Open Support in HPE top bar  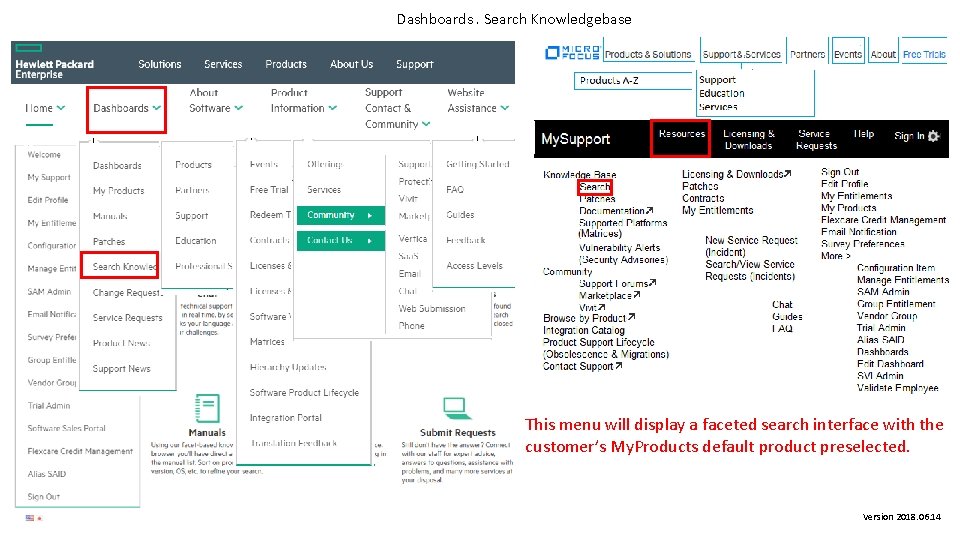point(414,64)
